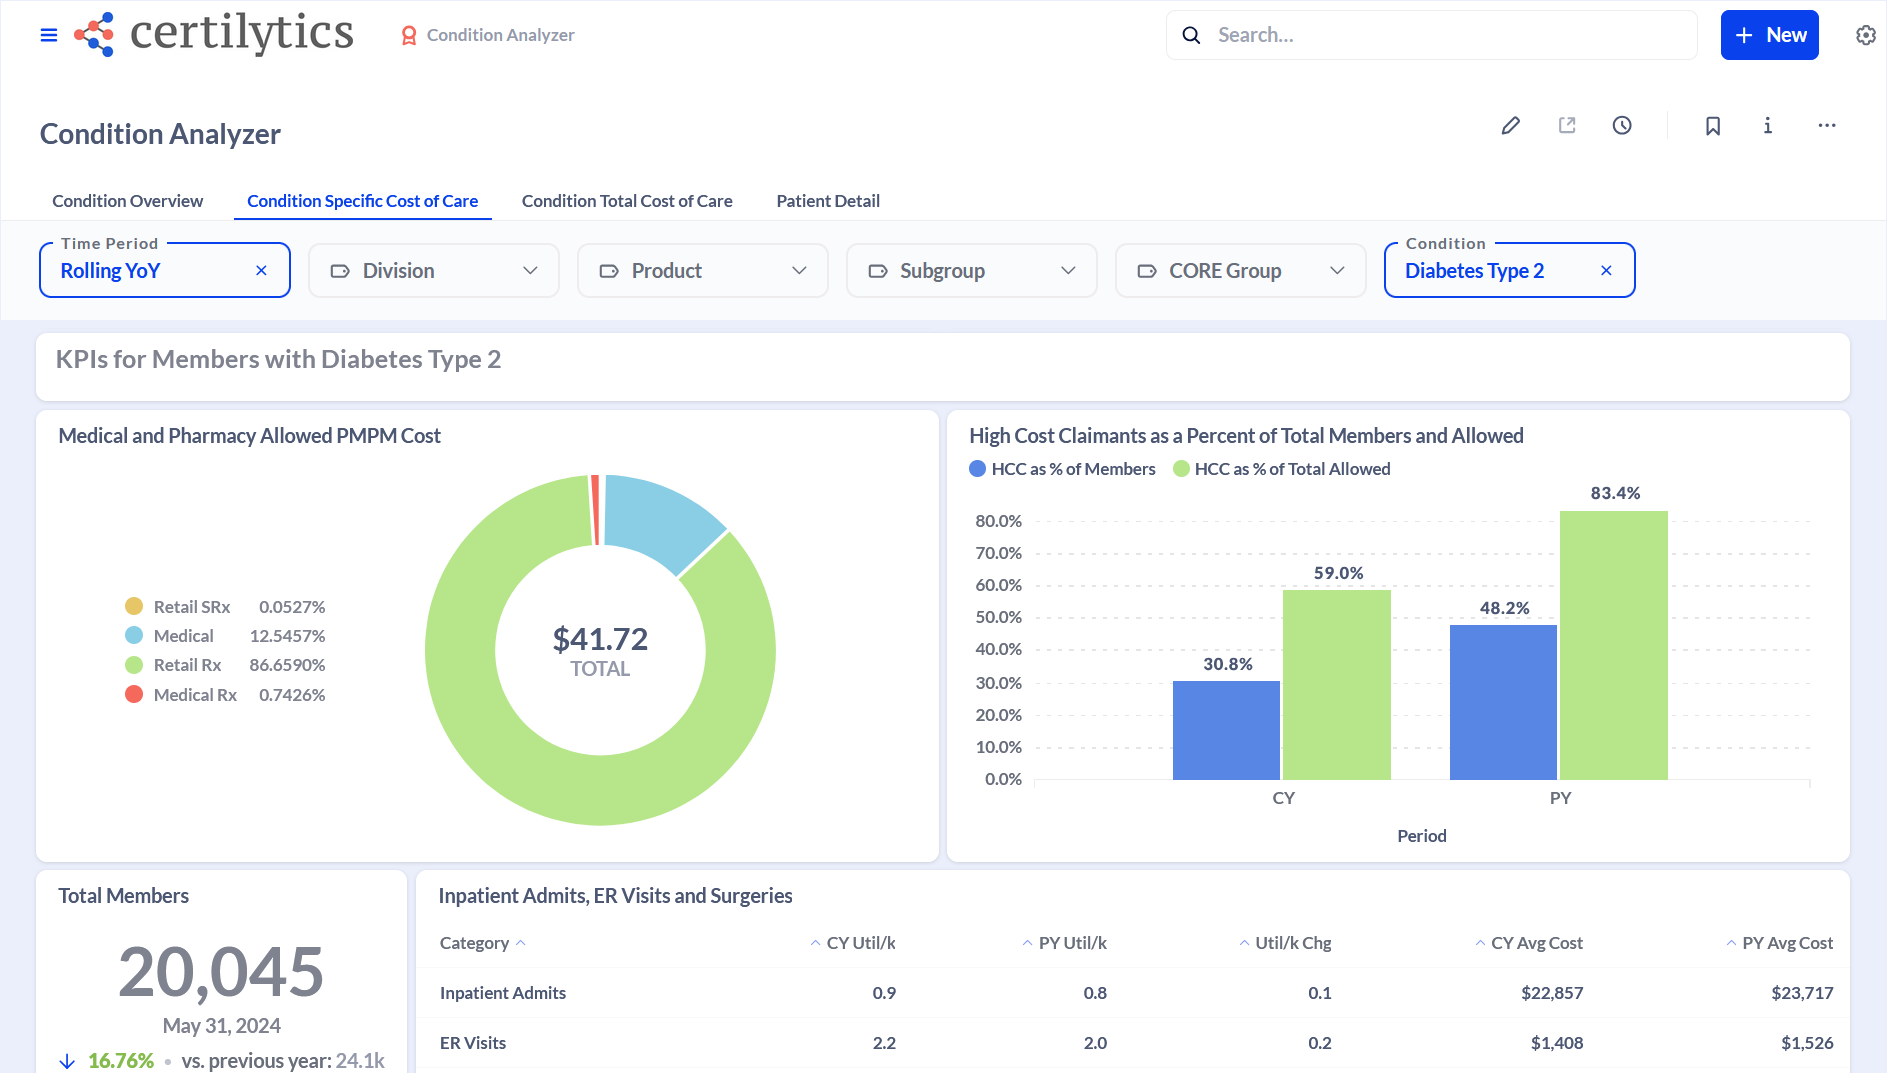Open the CORE Group dropdown
1887x1073 pixels.
pyautogui.click(x=1240, y=270)
